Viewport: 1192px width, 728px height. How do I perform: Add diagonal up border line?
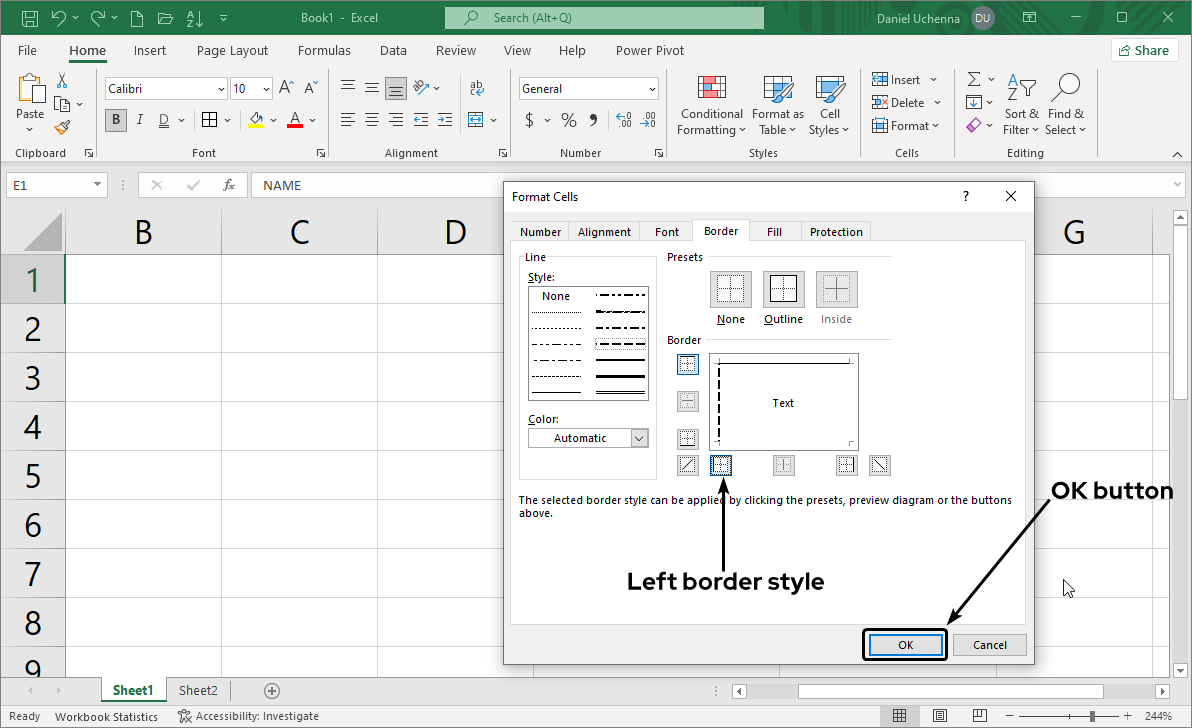[x=687, y=465]
